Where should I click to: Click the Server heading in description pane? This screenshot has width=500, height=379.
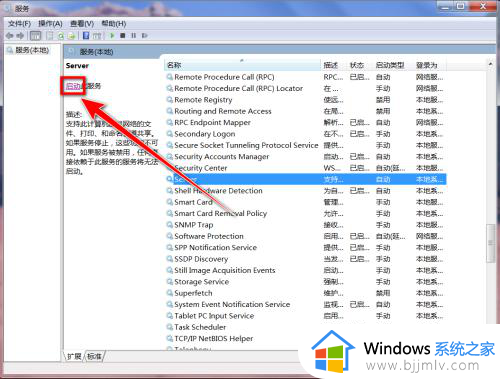pos(77,66)
